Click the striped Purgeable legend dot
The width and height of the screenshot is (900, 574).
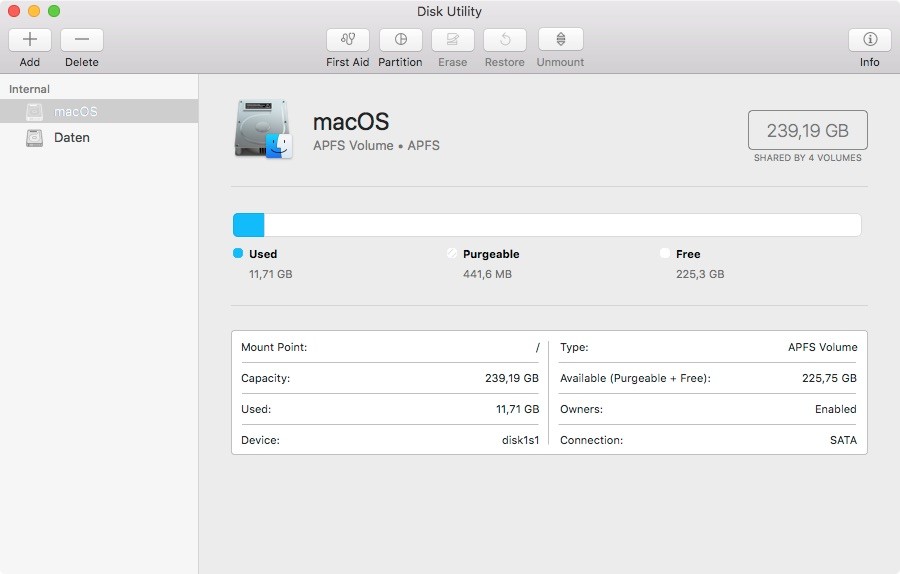pyautogui.click(x=452, y=253)
